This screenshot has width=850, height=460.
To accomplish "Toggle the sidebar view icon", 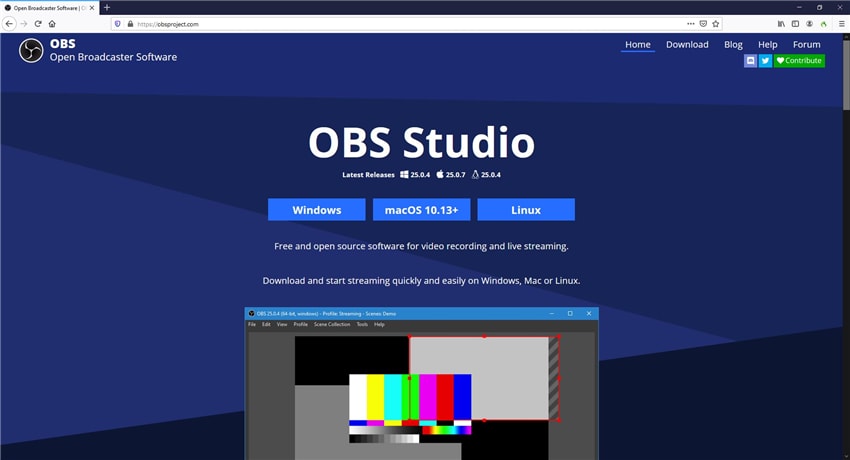I will click(795, 24).
